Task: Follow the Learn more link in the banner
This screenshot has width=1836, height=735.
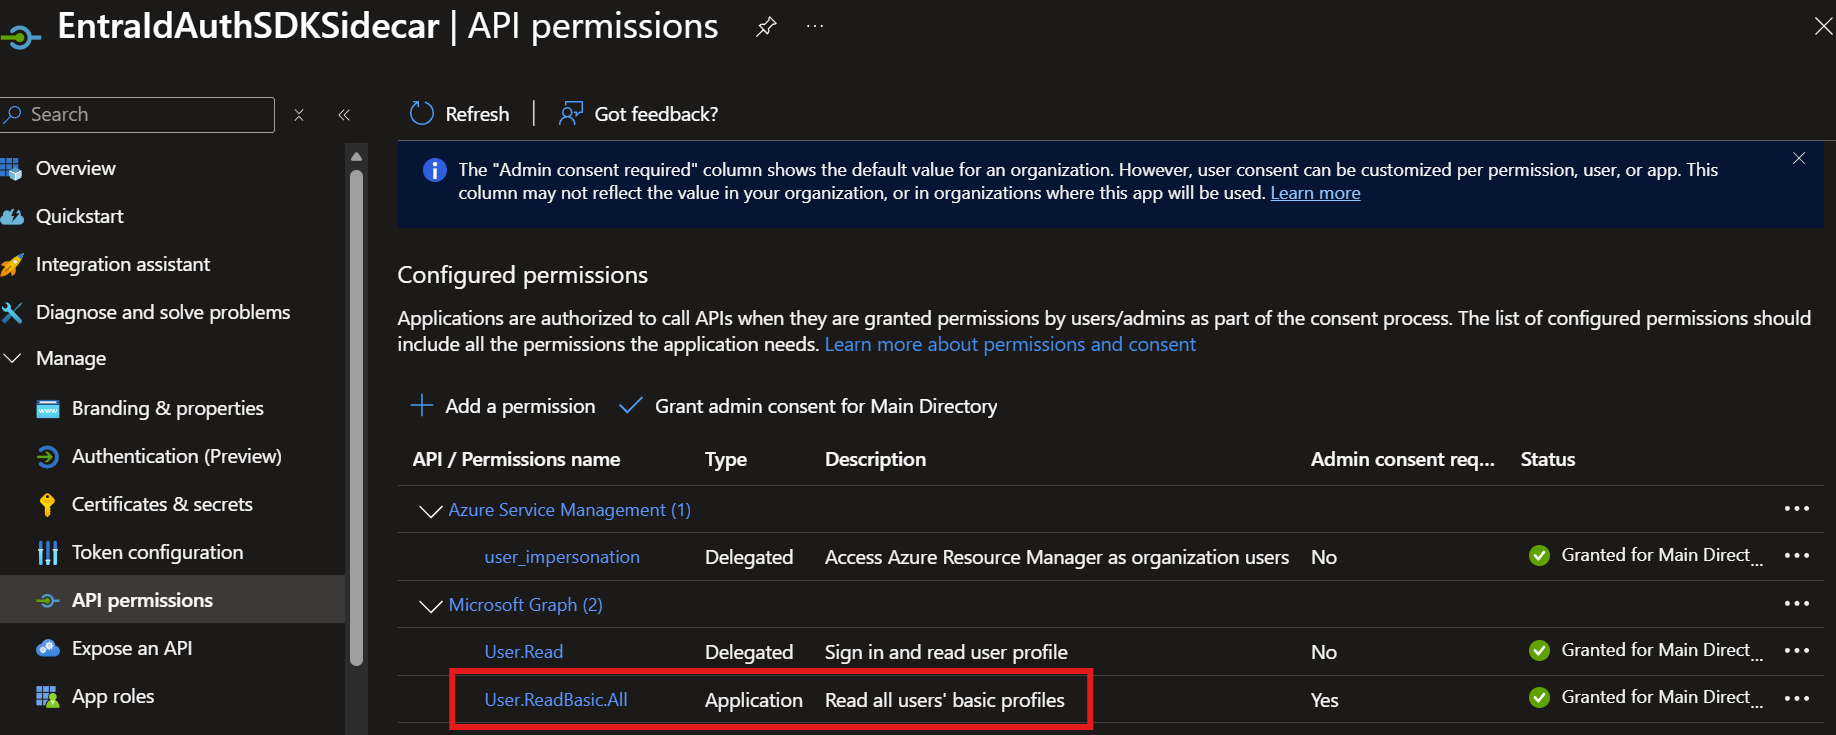Action: click(x=1315, y=193)
